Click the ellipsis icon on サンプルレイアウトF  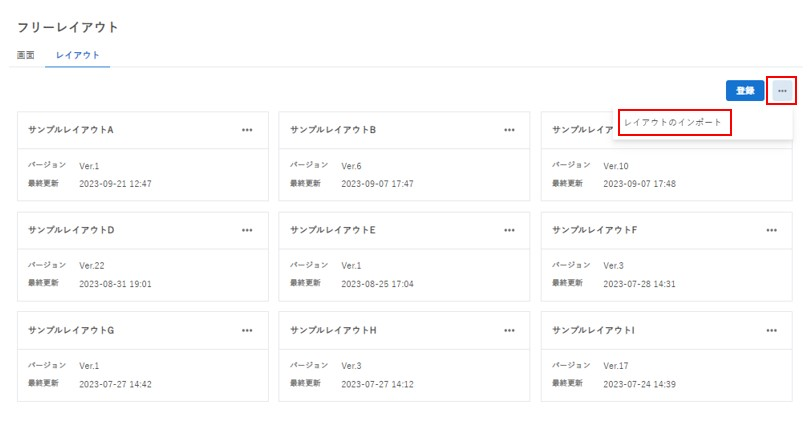[771, 230]
